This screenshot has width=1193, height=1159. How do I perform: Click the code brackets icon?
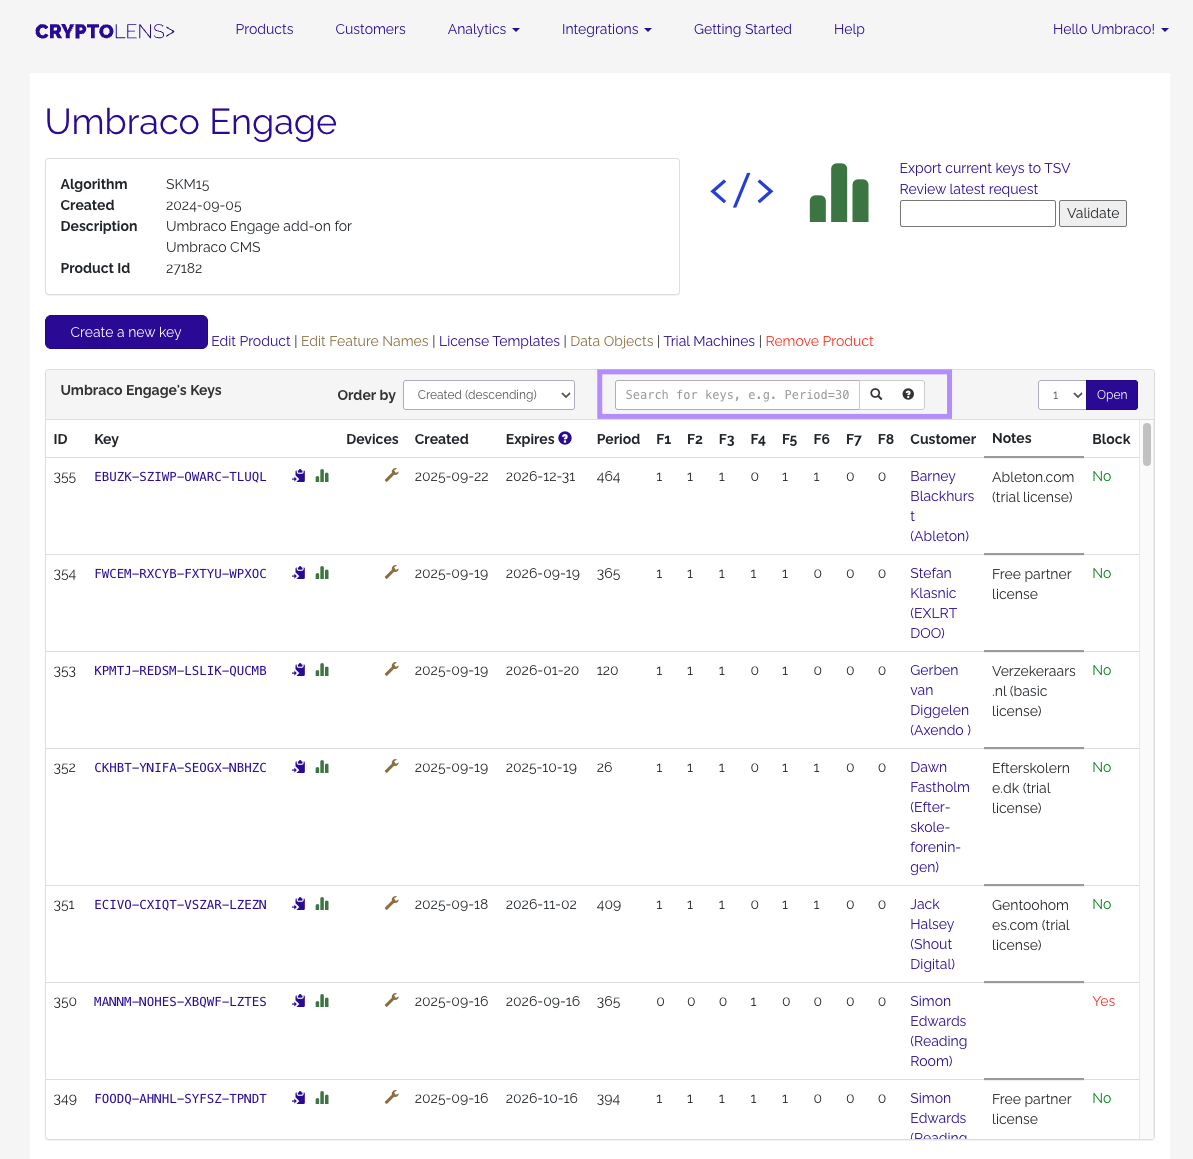pos(741,191)
